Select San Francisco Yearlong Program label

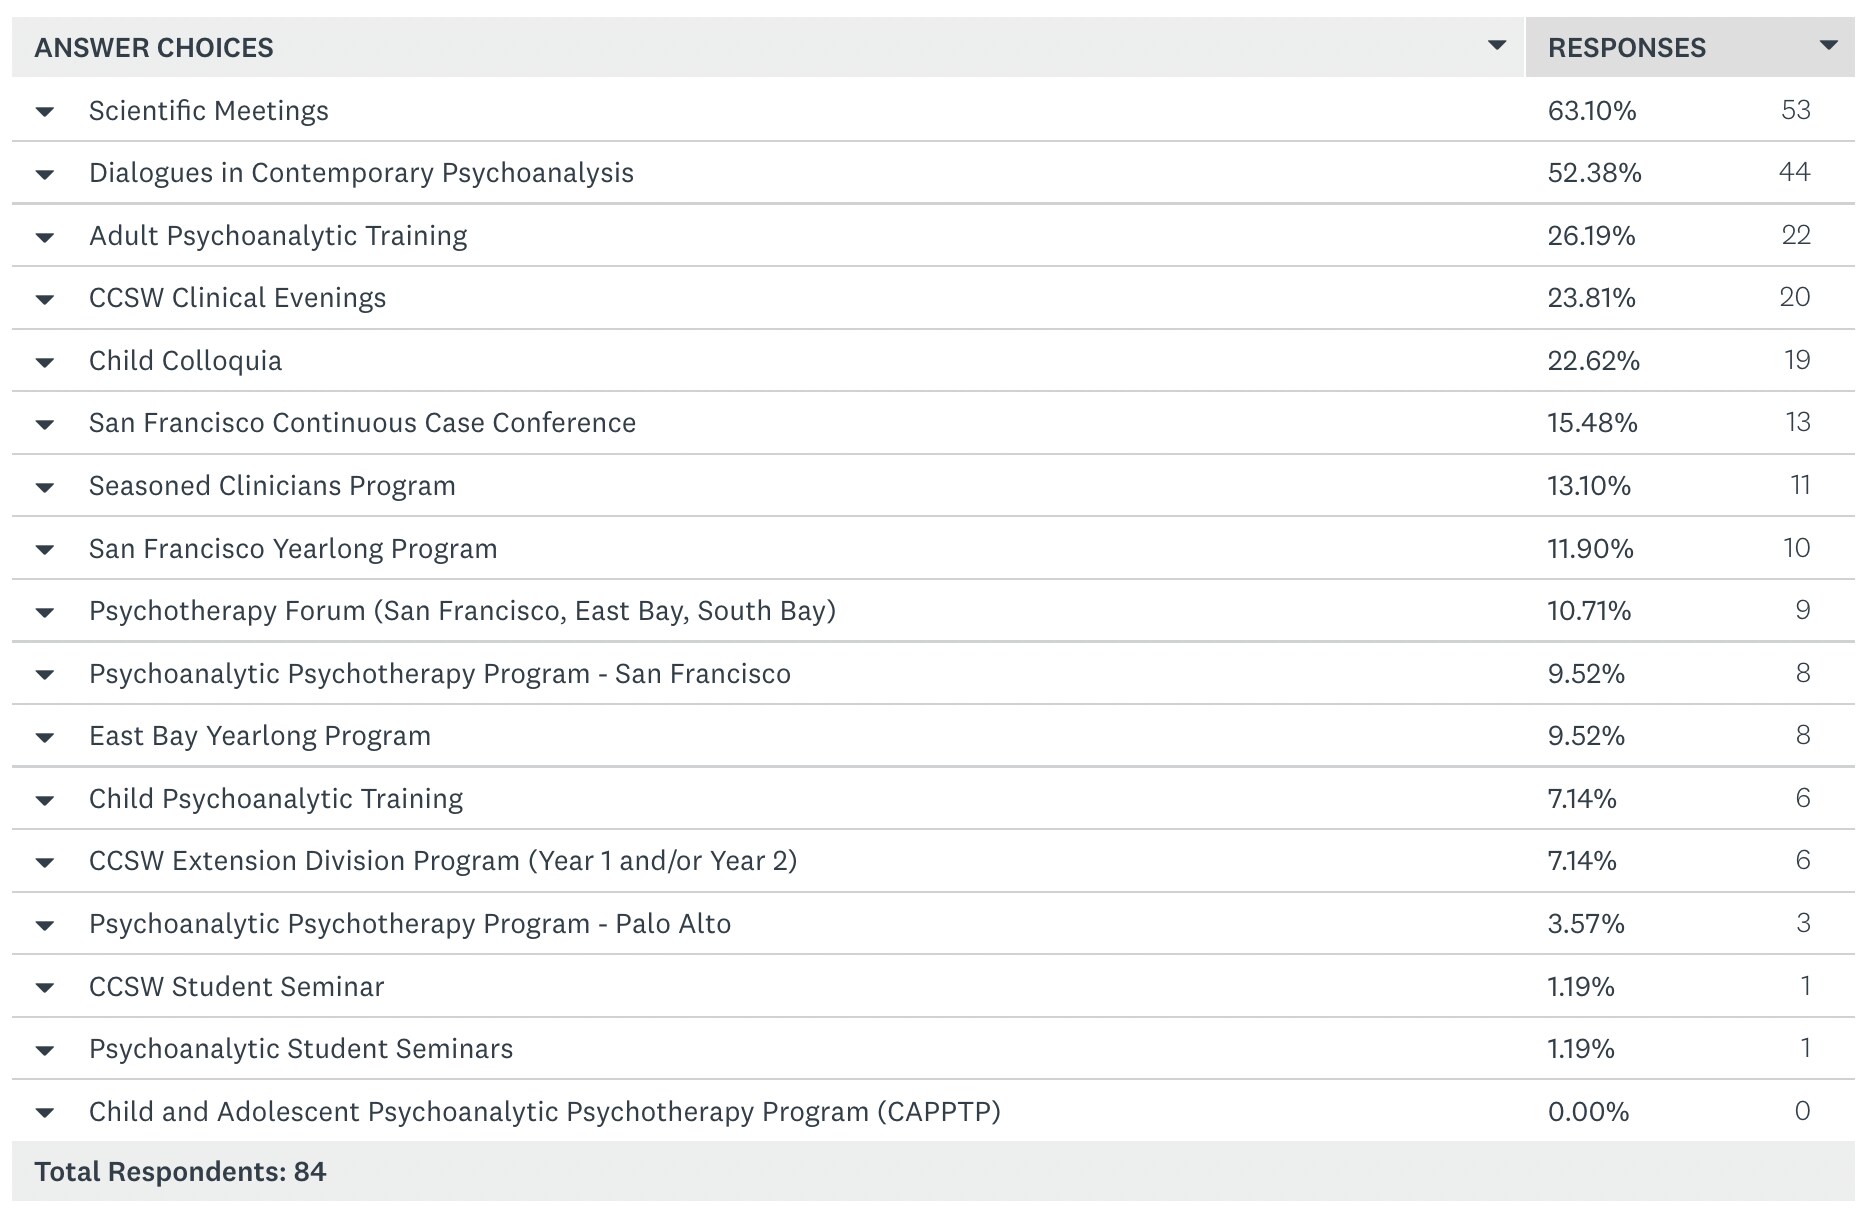293,549
